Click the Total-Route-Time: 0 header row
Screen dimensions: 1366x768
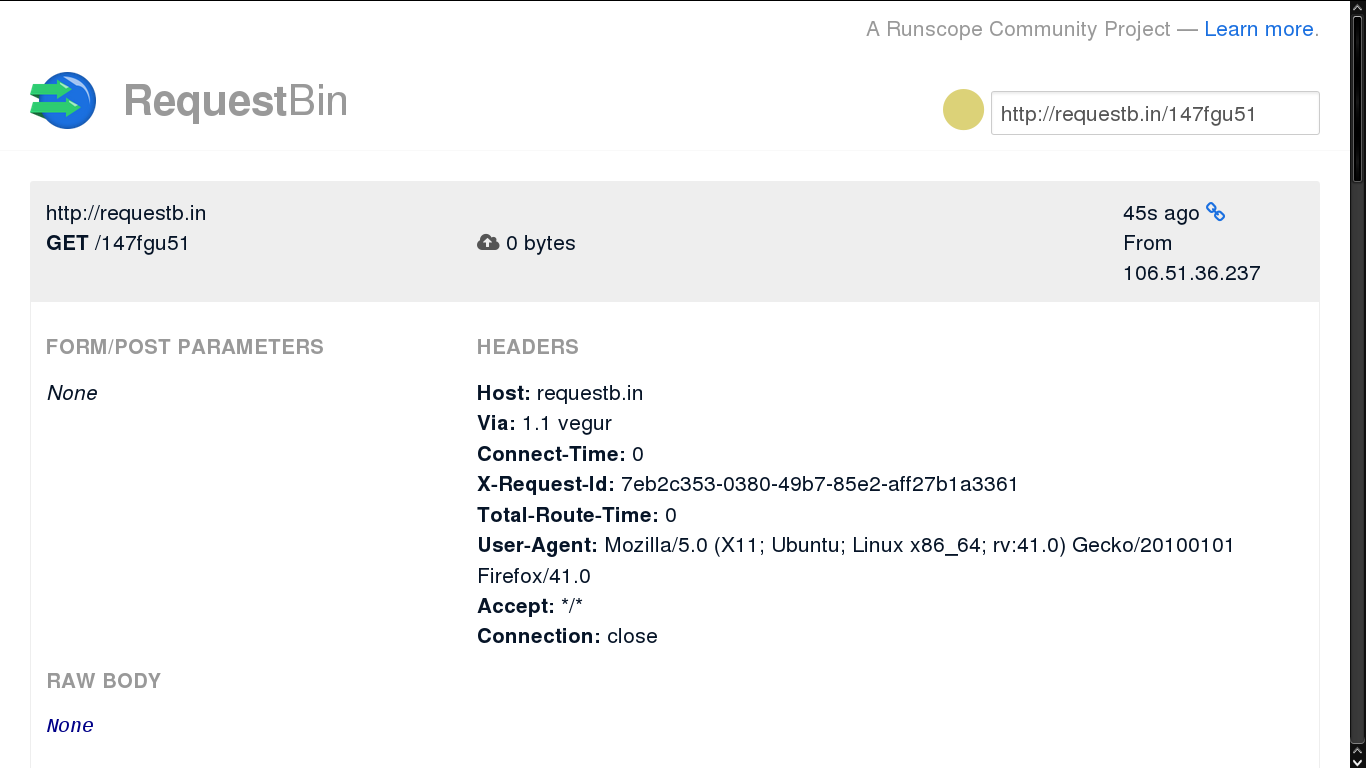pos(577,515)
